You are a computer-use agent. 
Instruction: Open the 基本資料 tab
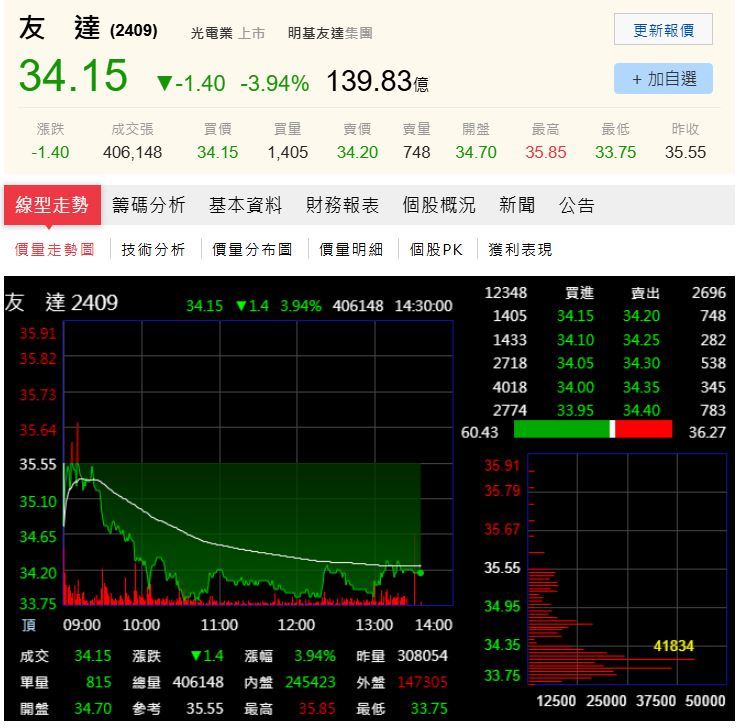point(245,205)
